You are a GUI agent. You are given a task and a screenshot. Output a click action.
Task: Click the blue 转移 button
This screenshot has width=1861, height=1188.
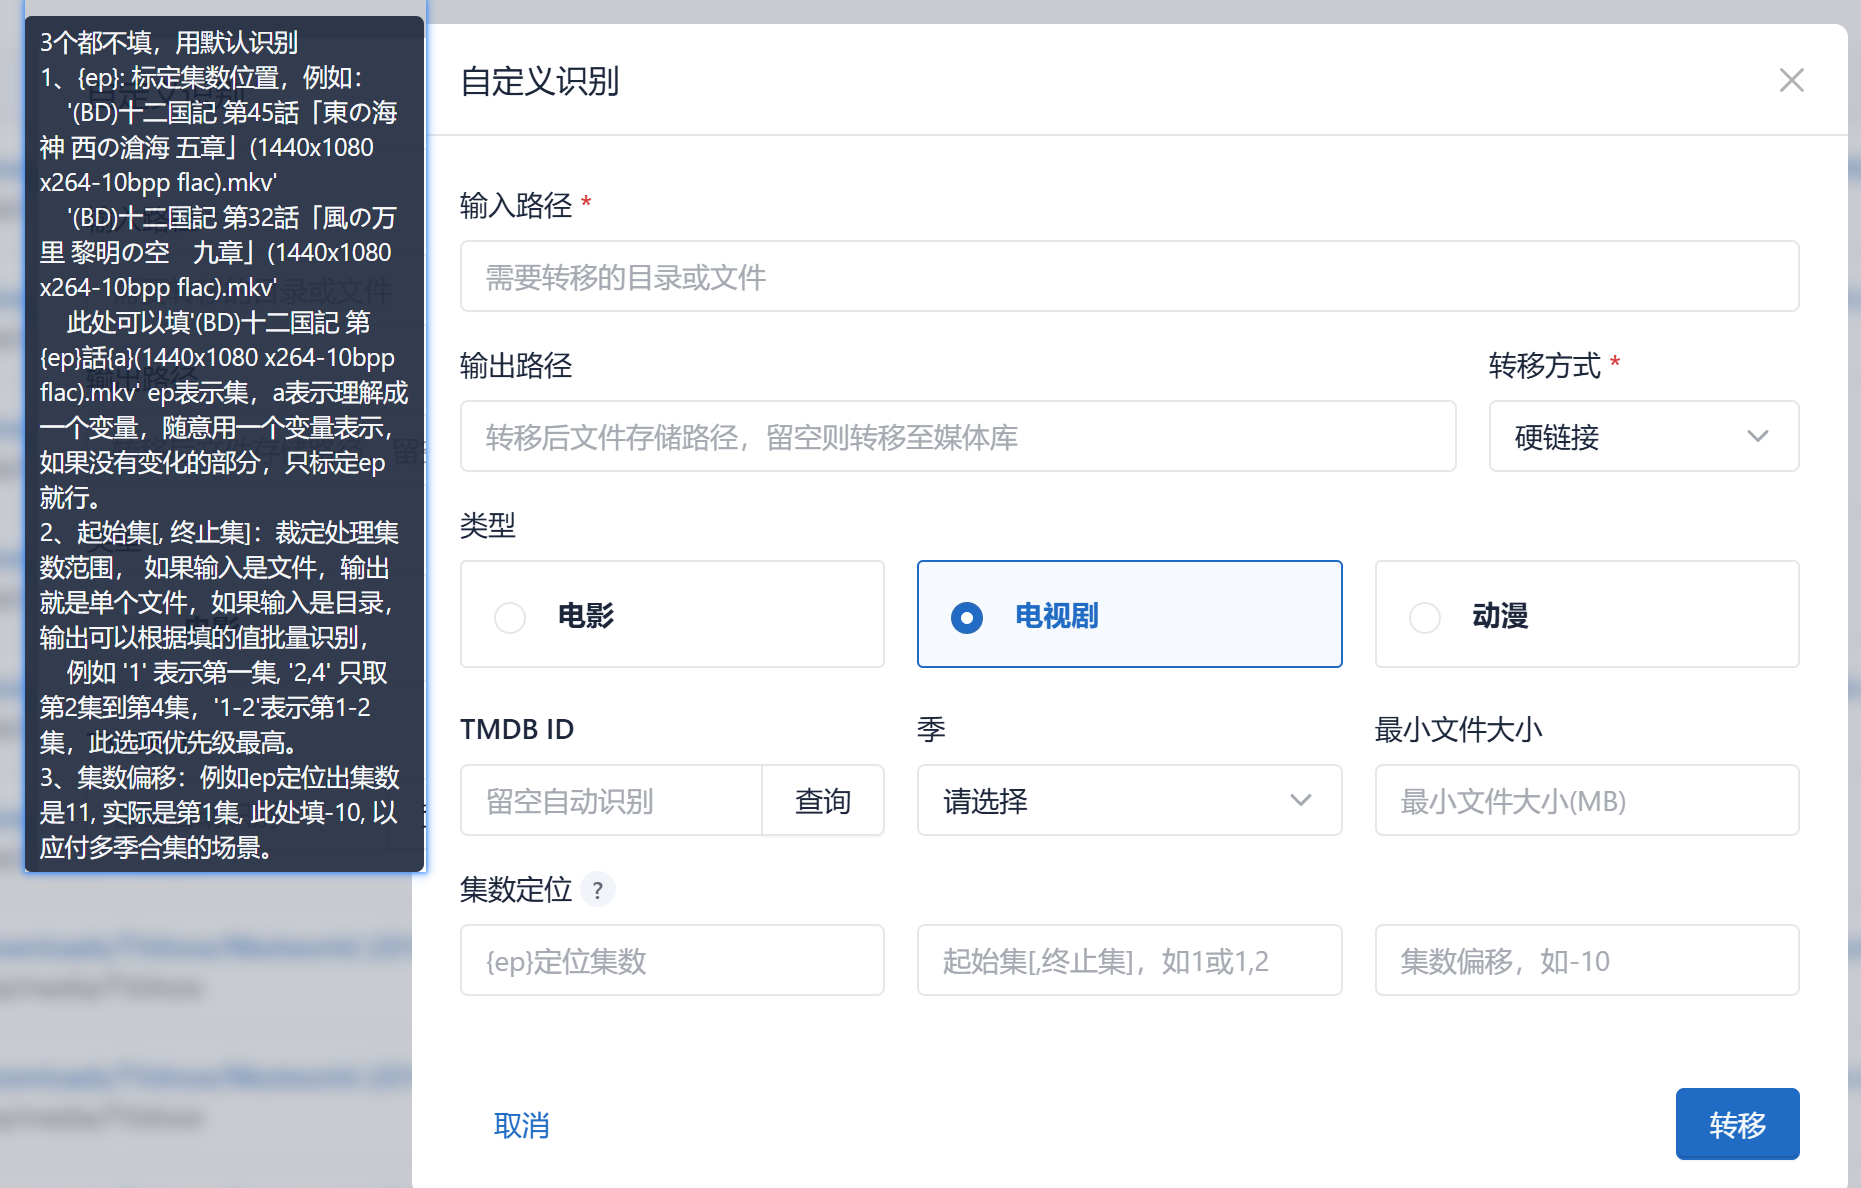point(1737,1125)
